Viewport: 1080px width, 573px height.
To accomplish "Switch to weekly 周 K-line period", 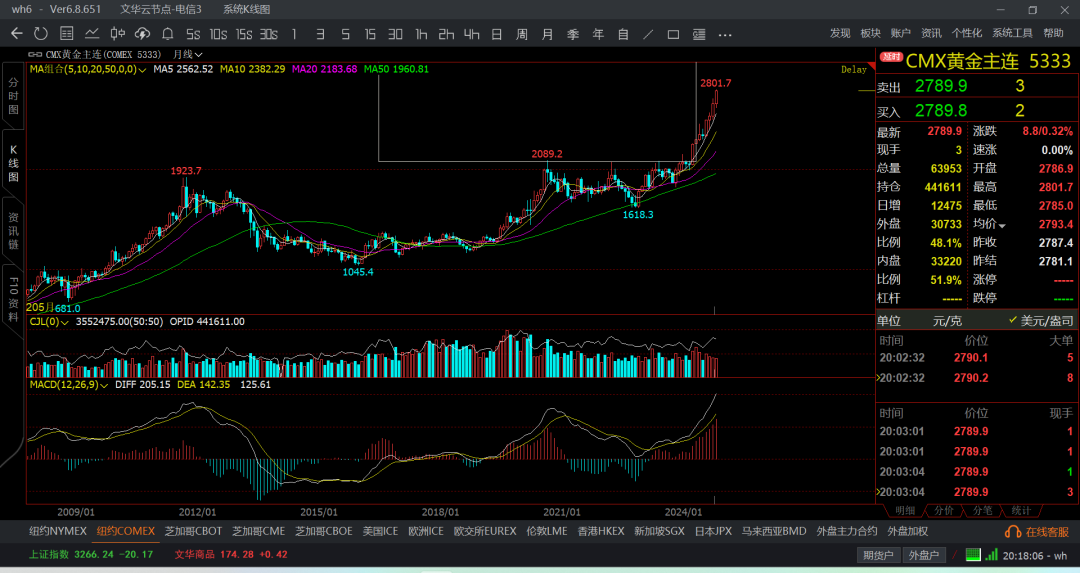I will (x=522, y=34).
